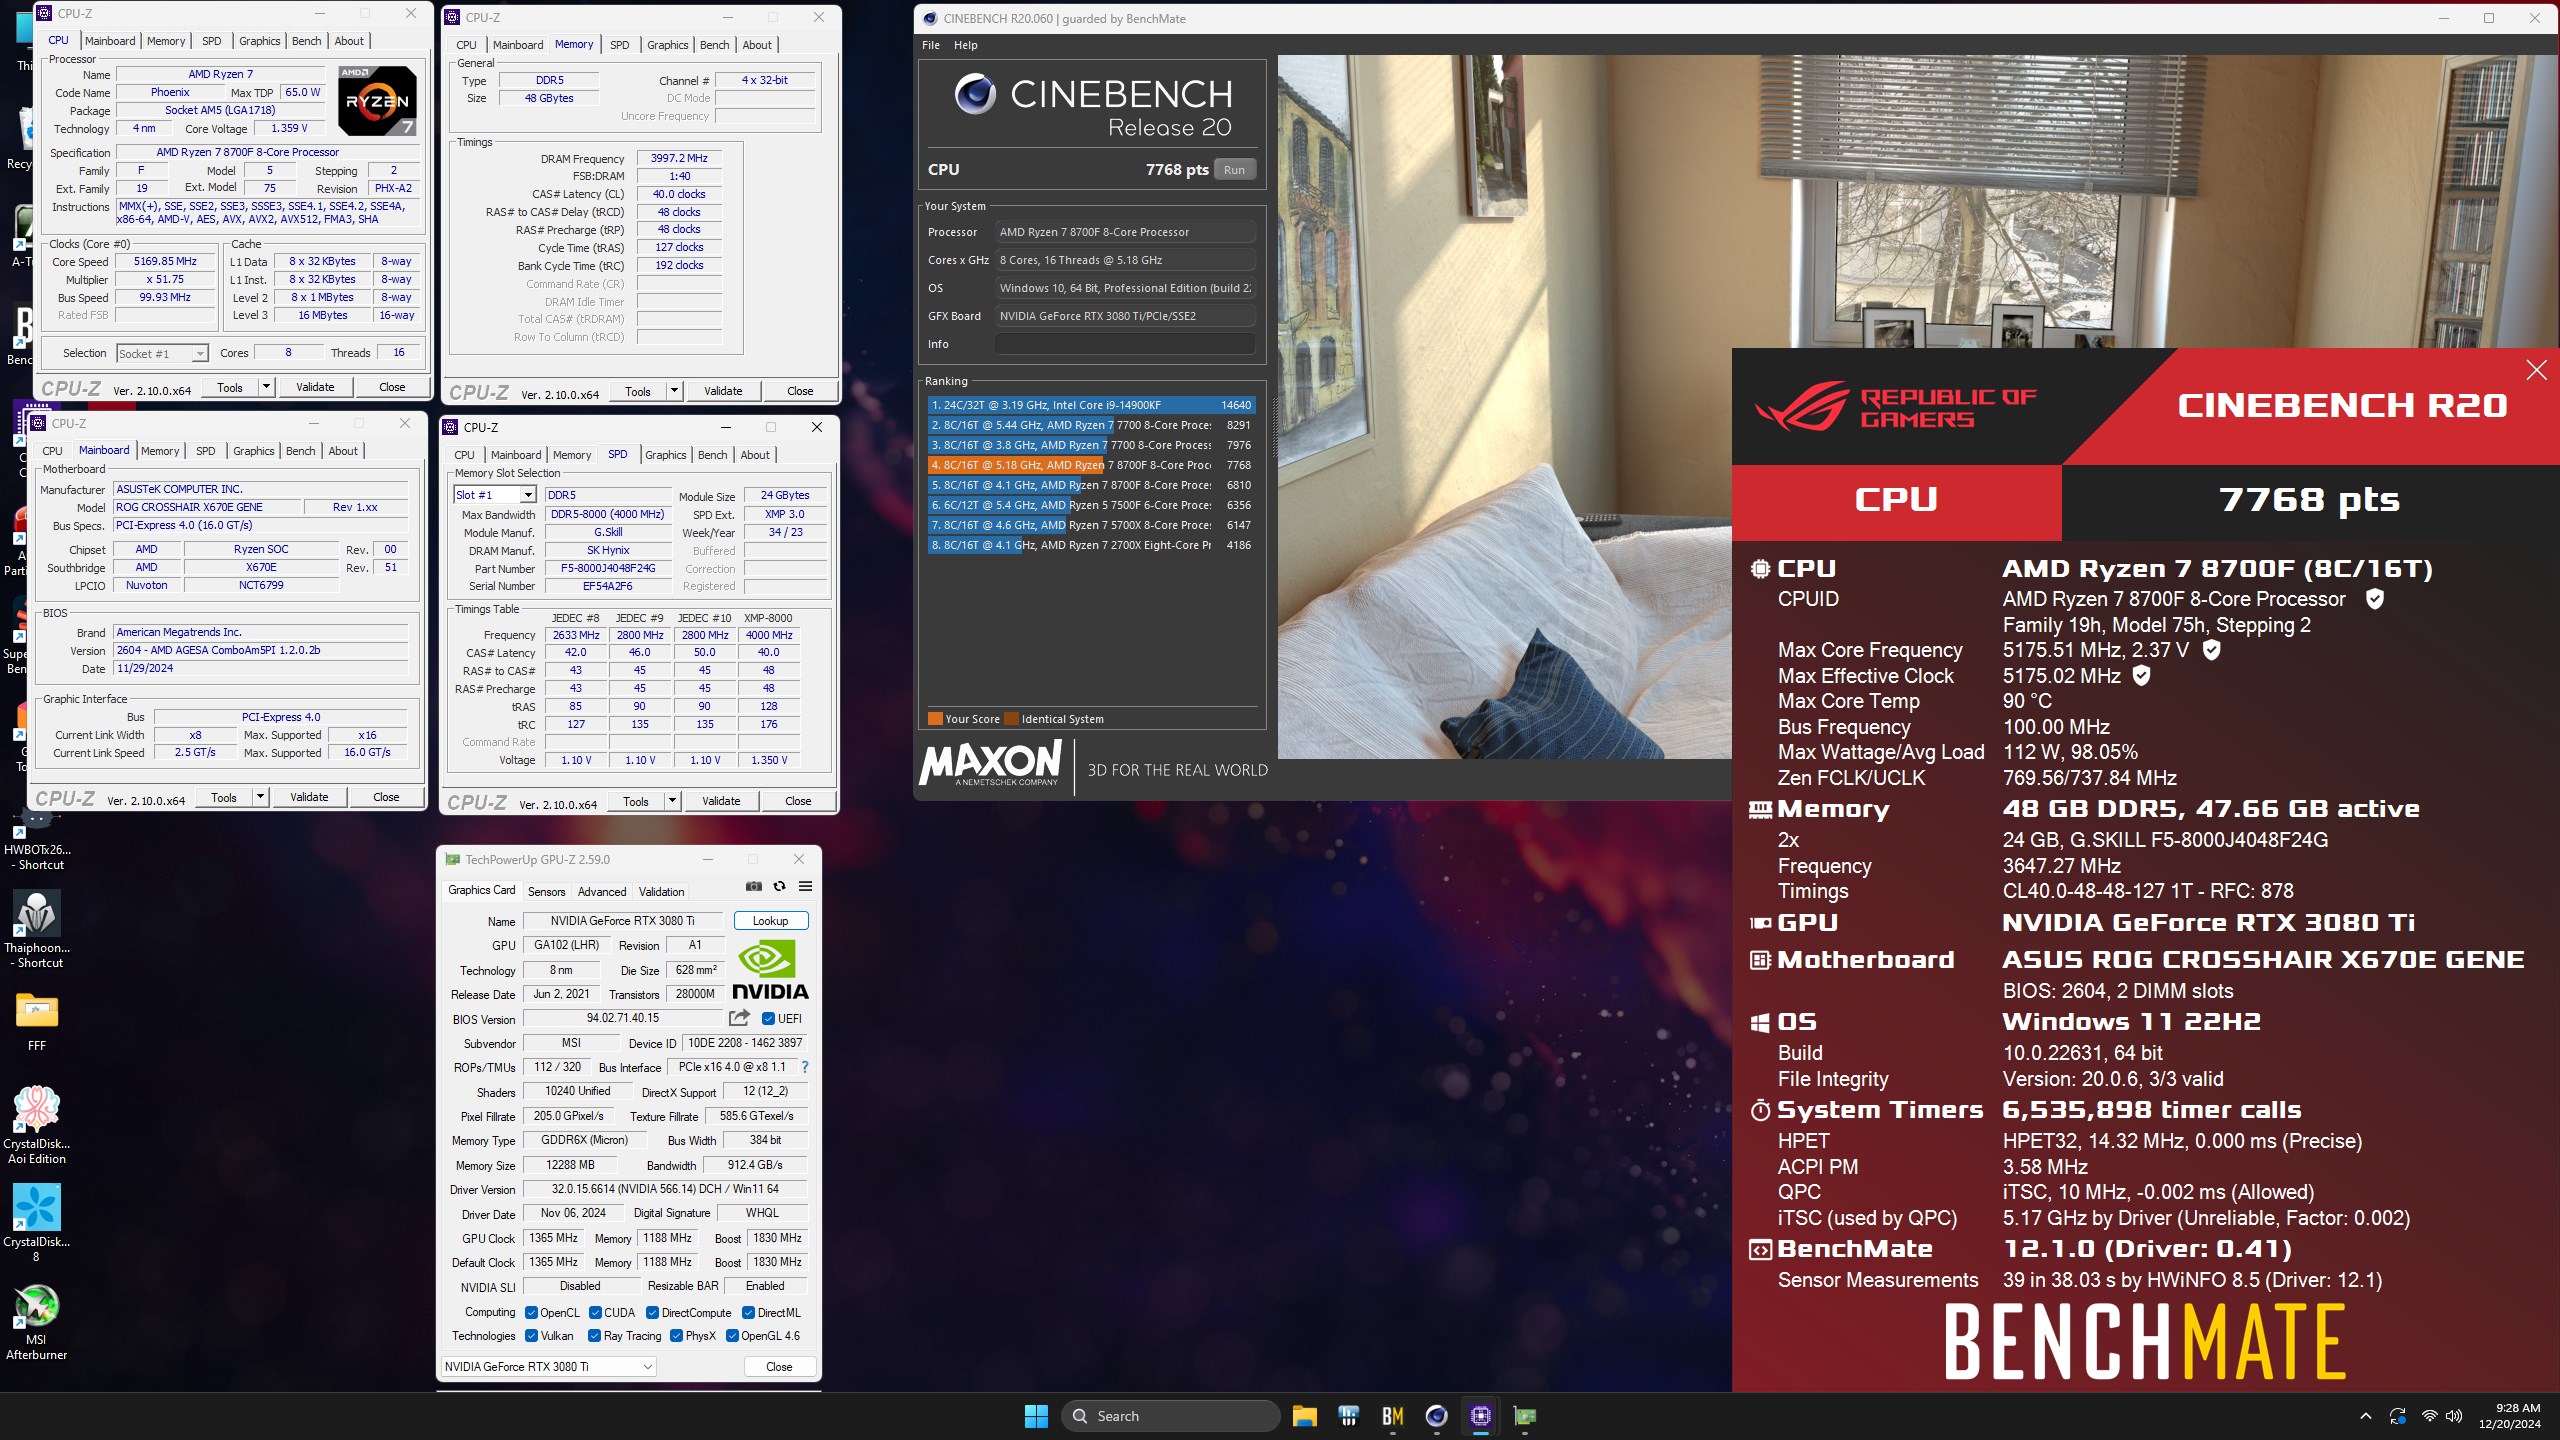
Task: Toggle PhysX checkbox in GPU-Z
Action: (677, 1336)
